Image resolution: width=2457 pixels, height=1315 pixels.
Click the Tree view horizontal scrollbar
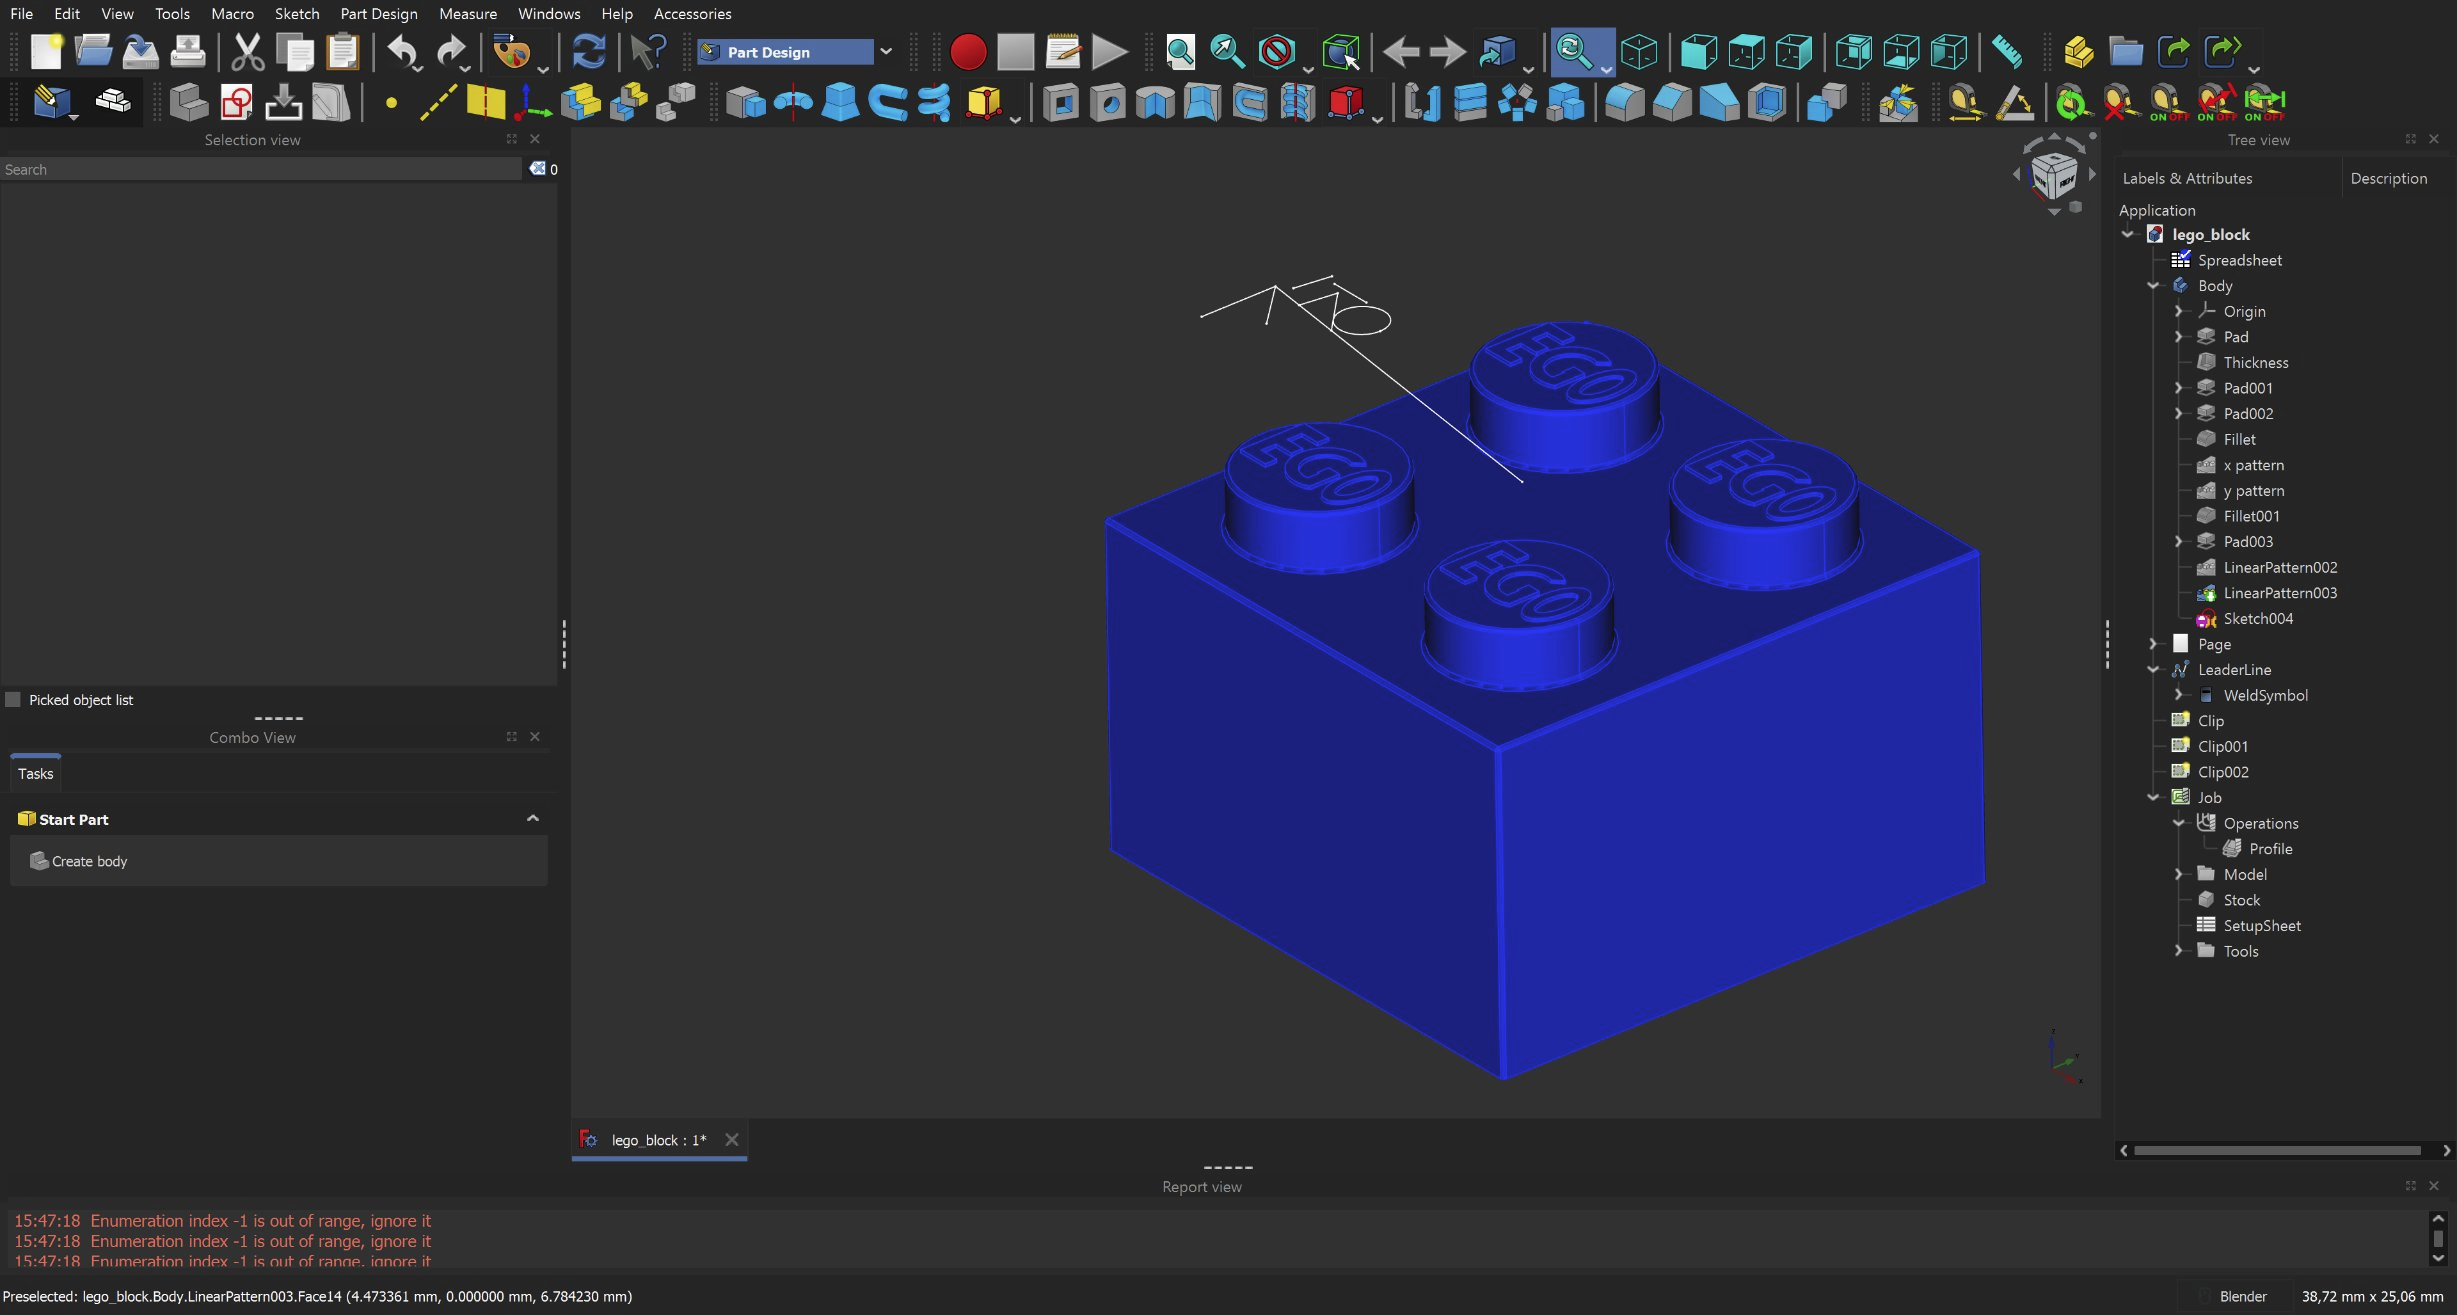[x=2276, y=1151]
